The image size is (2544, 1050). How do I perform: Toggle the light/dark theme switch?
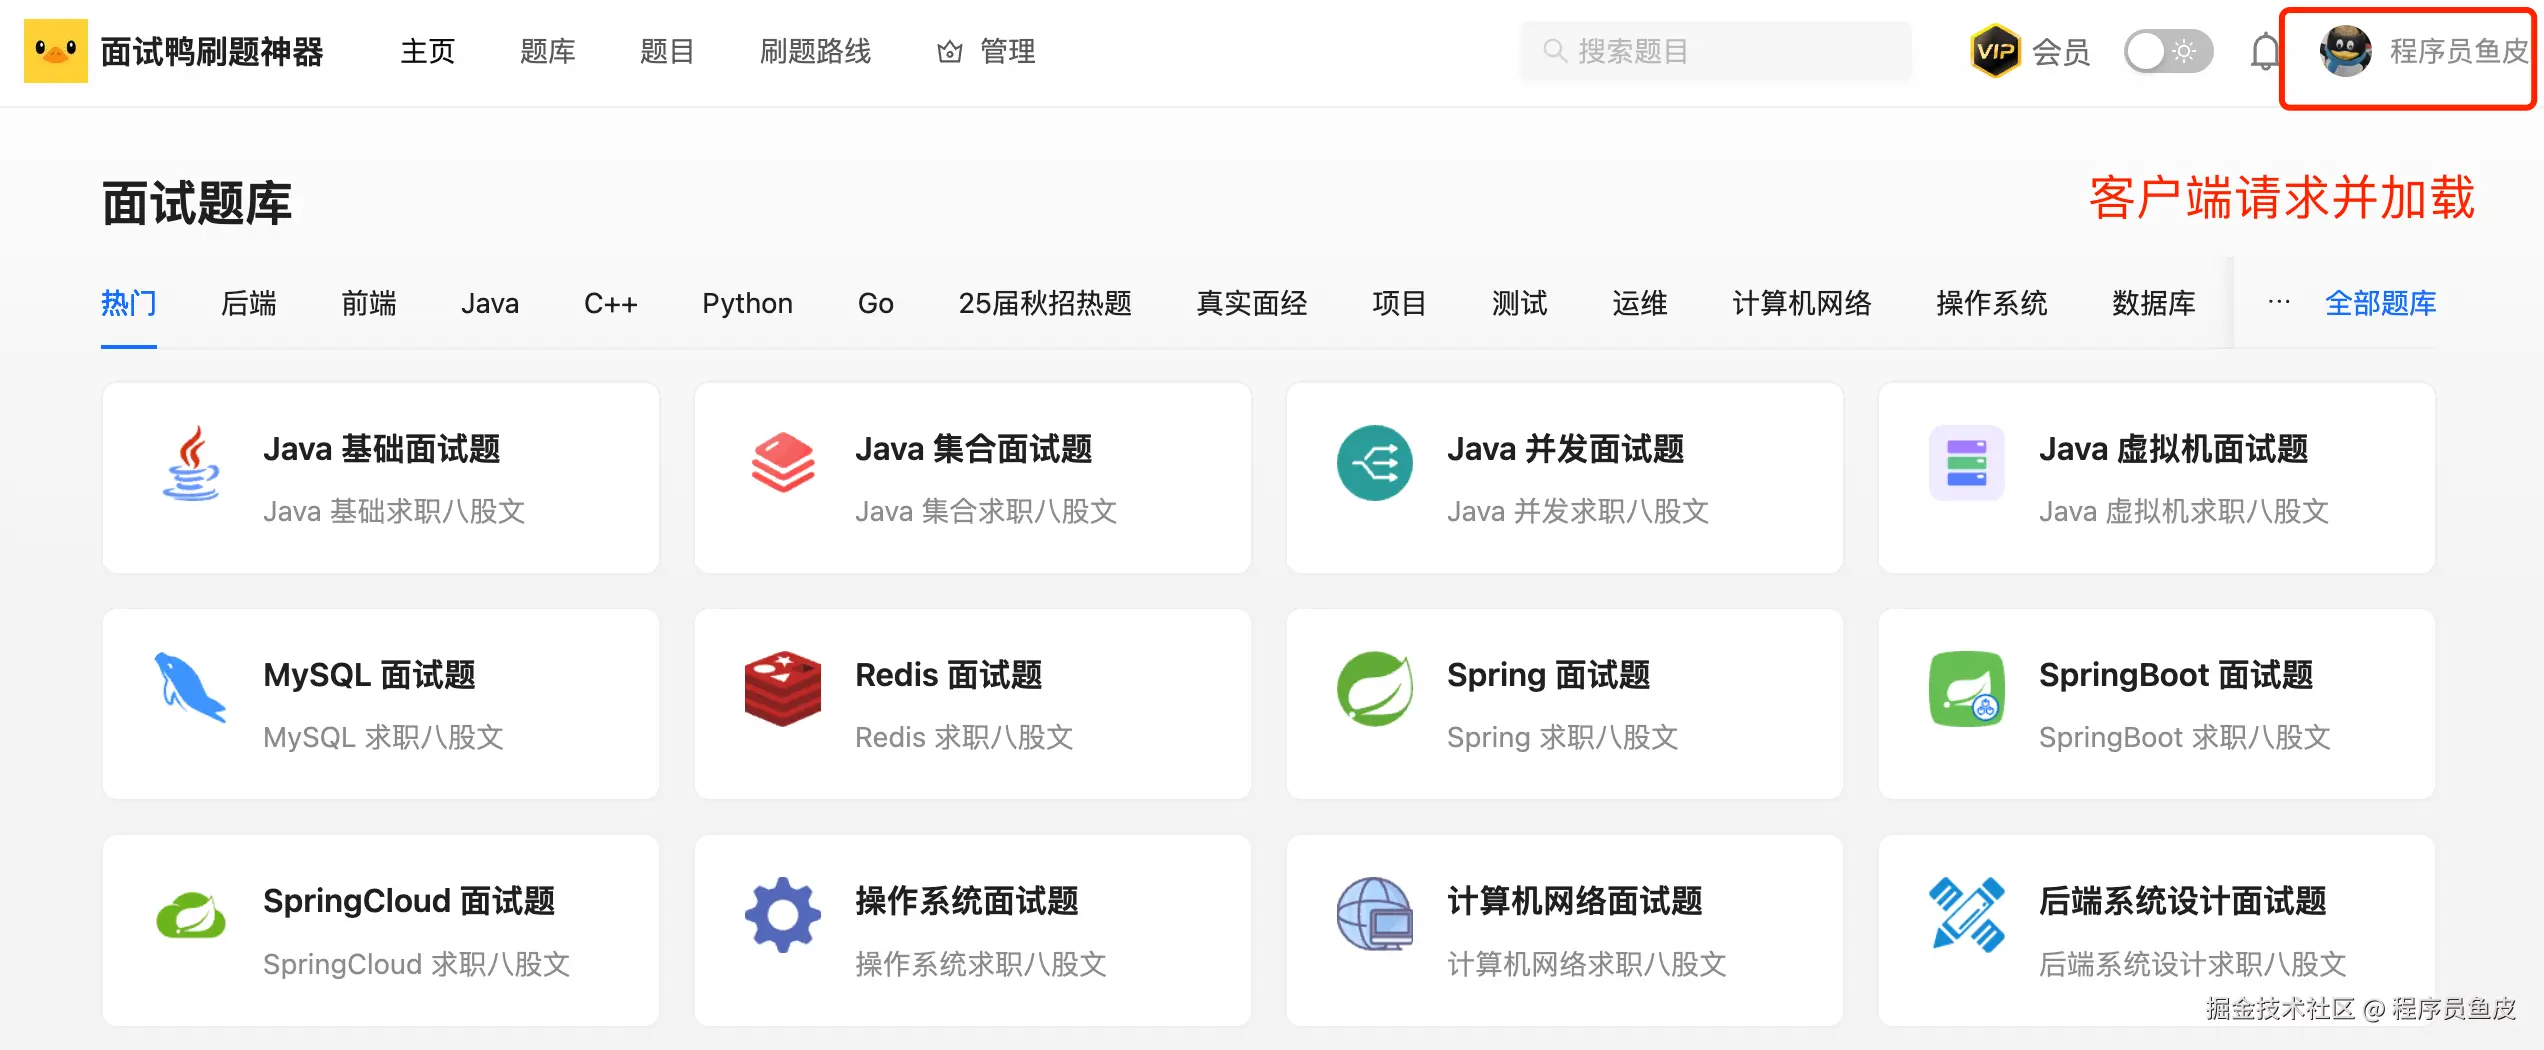[2168, 51]
